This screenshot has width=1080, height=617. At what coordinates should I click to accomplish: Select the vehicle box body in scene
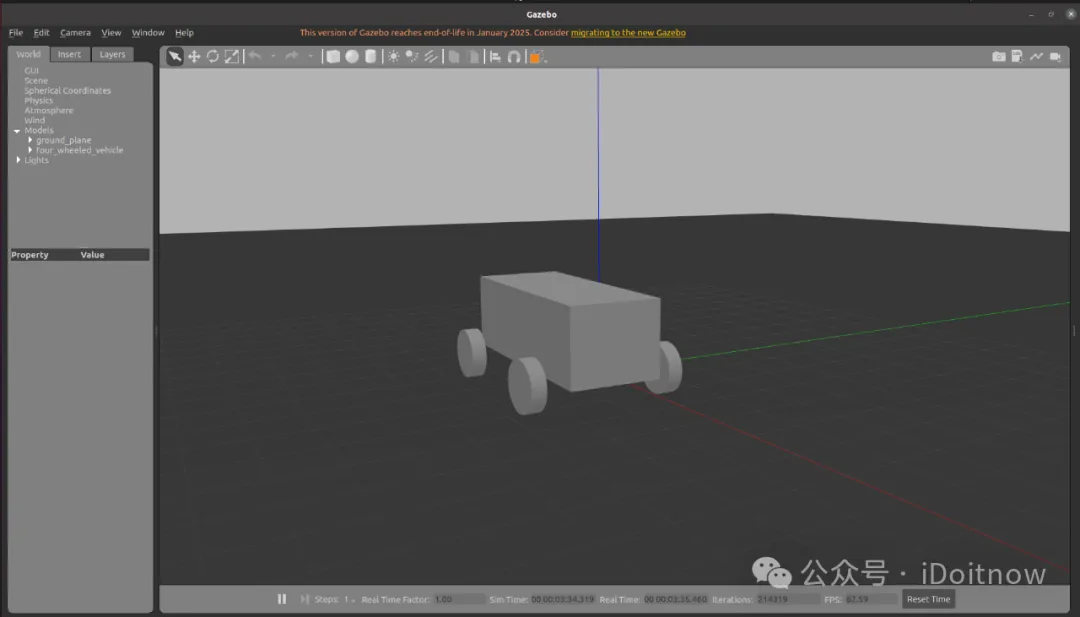pos(570,331)
